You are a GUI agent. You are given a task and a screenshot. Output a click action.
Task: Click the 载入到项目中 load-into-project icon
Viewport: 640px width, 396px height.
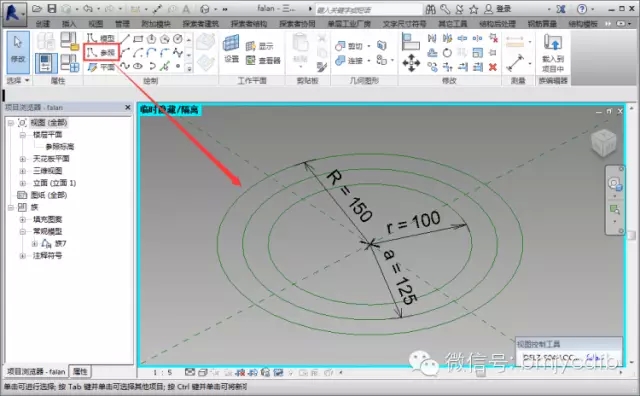(x=553, y=53)
